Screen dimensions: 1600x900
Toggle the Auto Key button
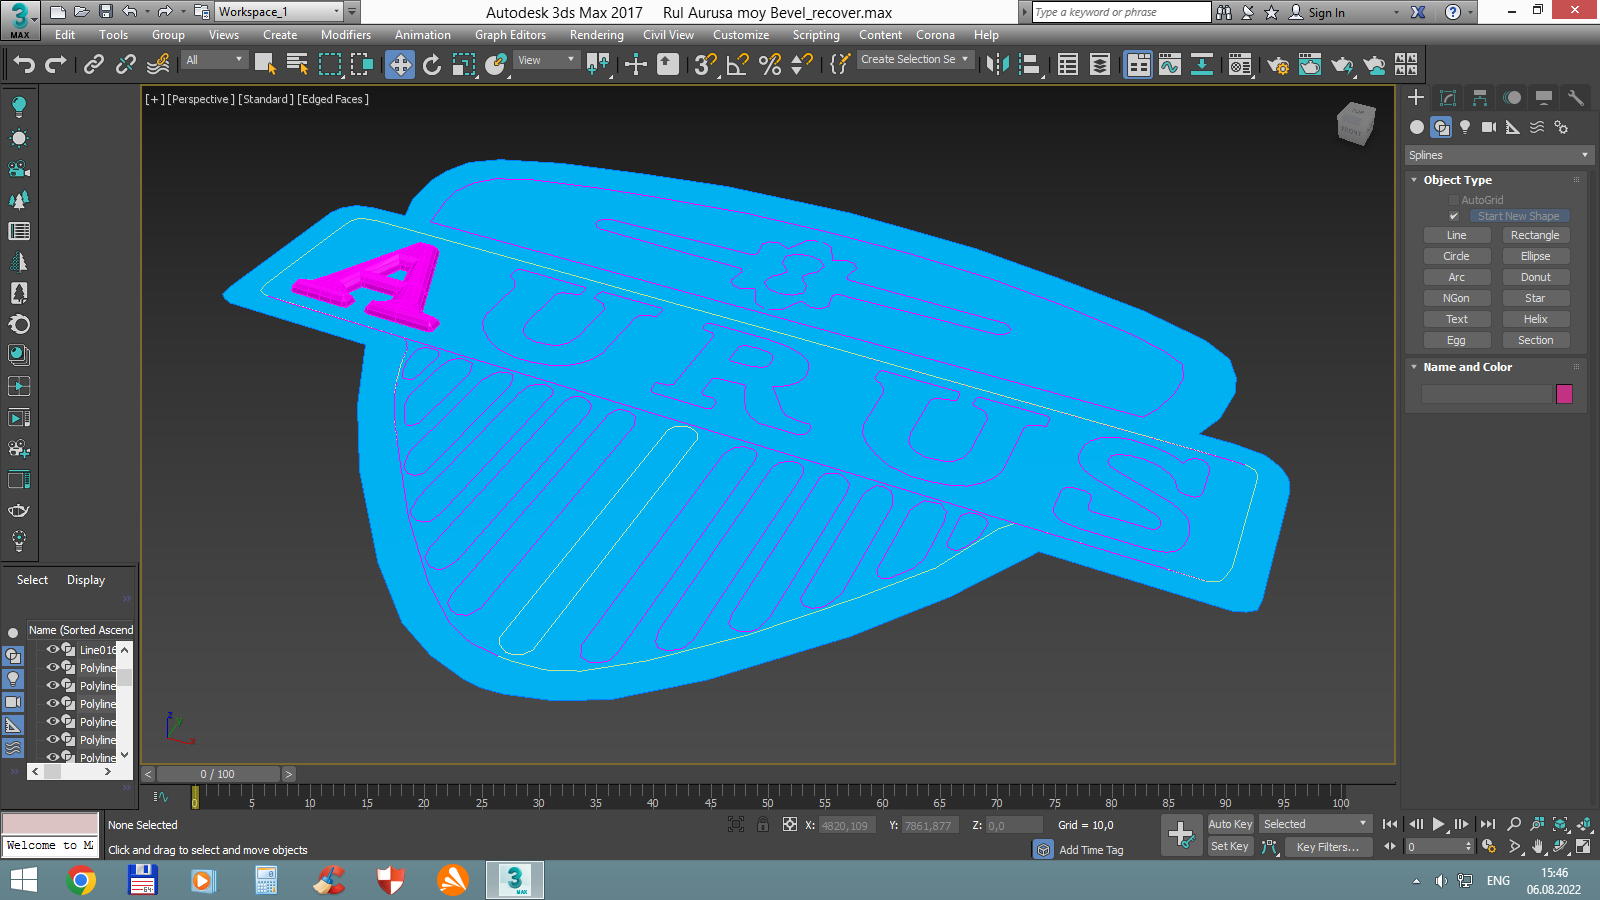pos(1230,824)
